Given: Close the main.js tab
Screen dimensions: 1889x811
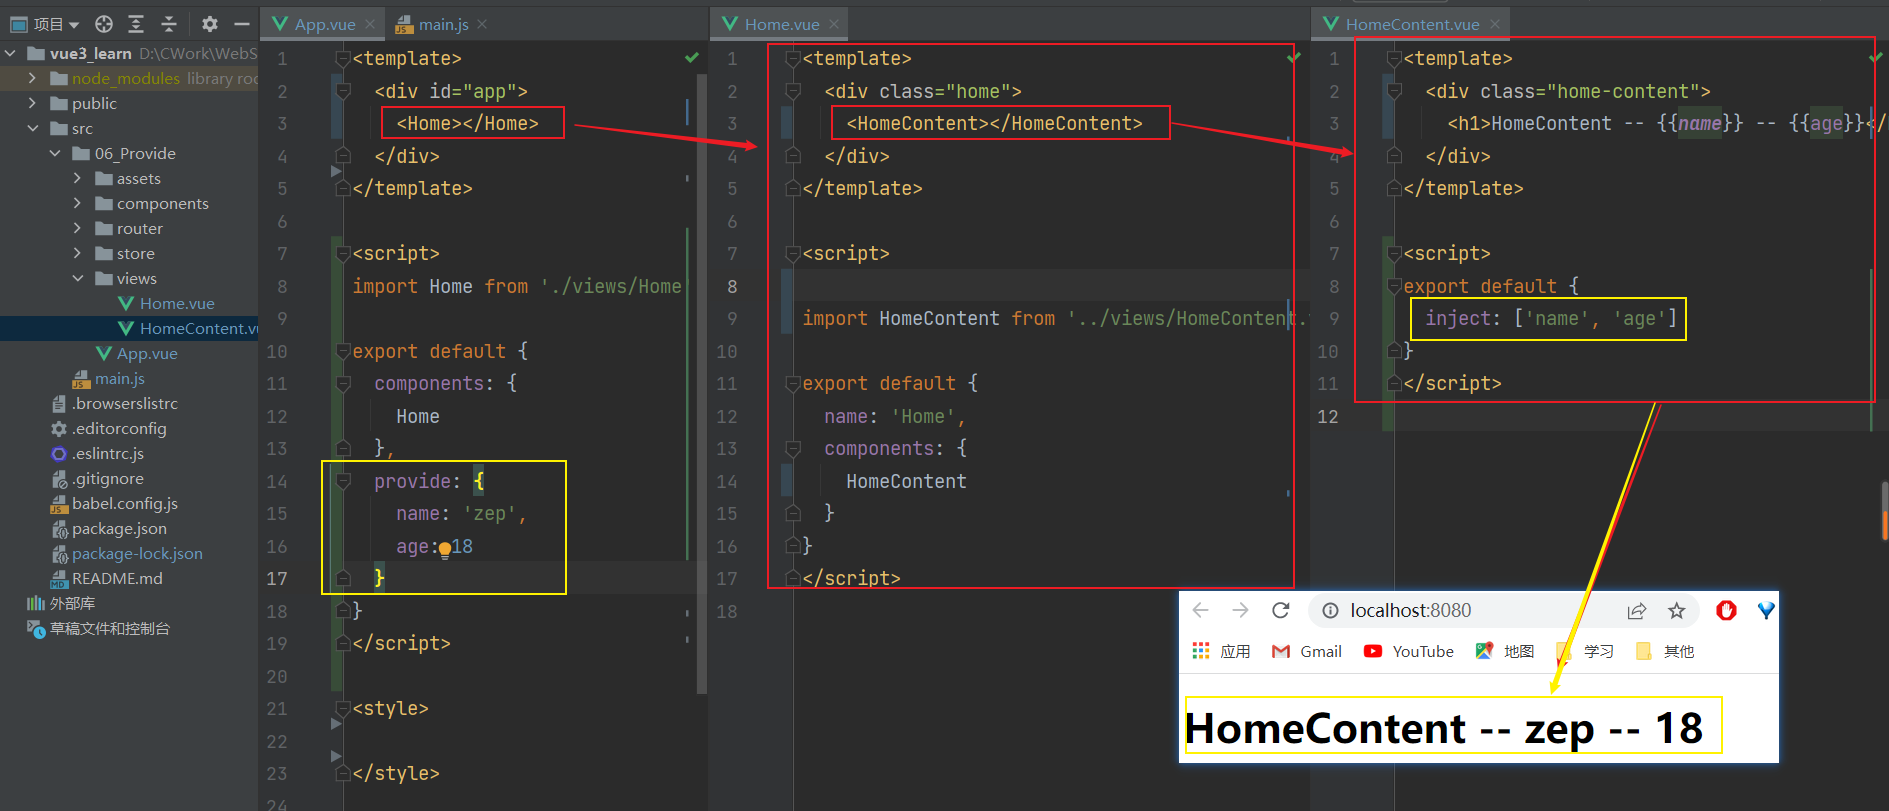Looking at the screenshot, I should tap(482, 24).
